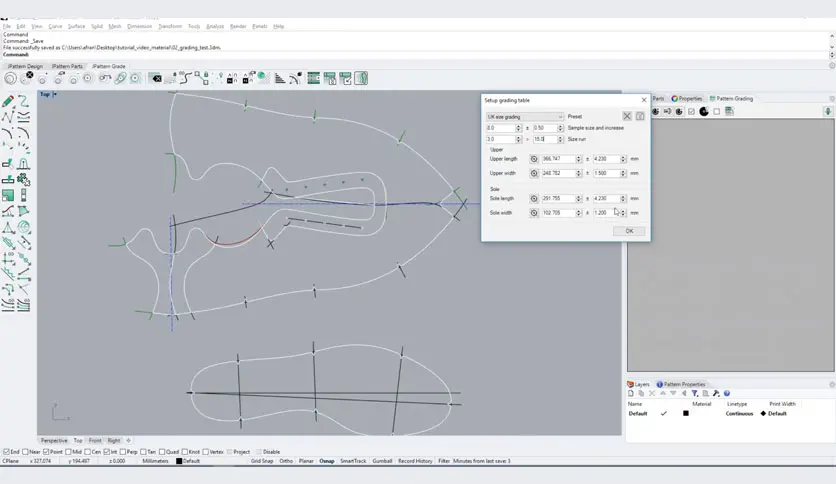Click the shoe sole outline icon in toolbar
This screenshot has width=836, height=484.
coord(120,78)
